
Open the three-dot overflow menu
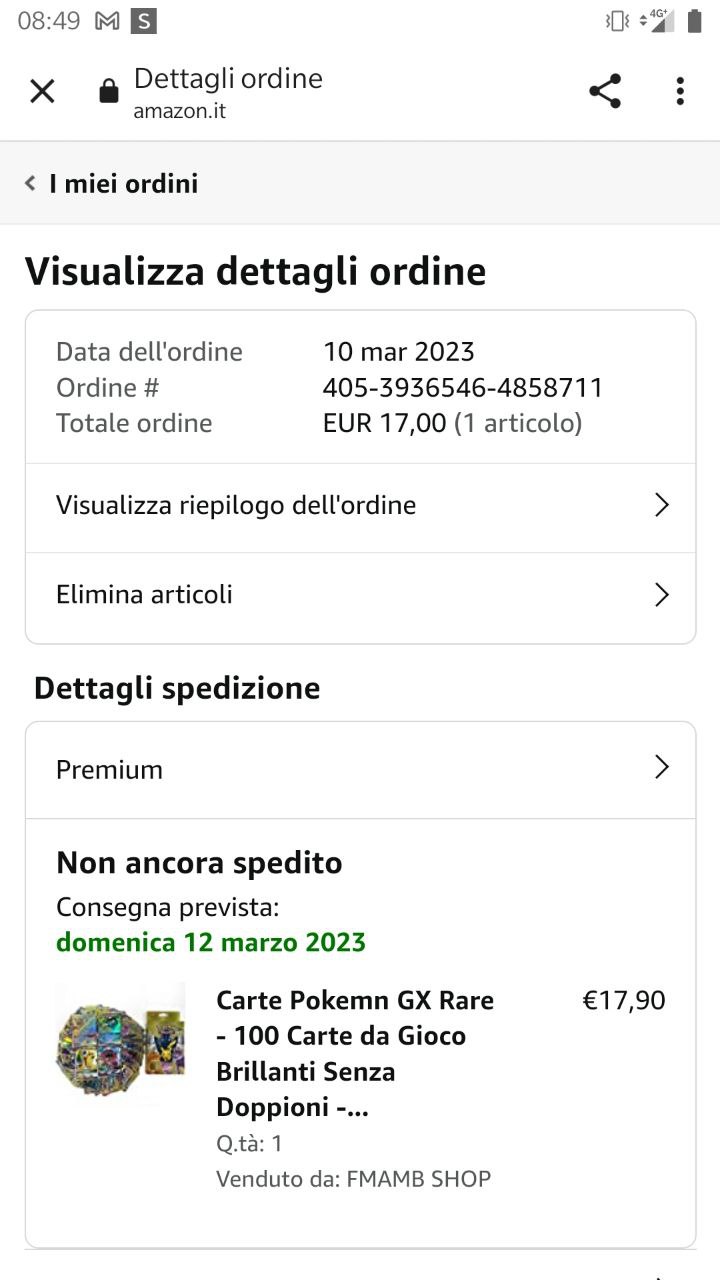(x=680, y=91)
